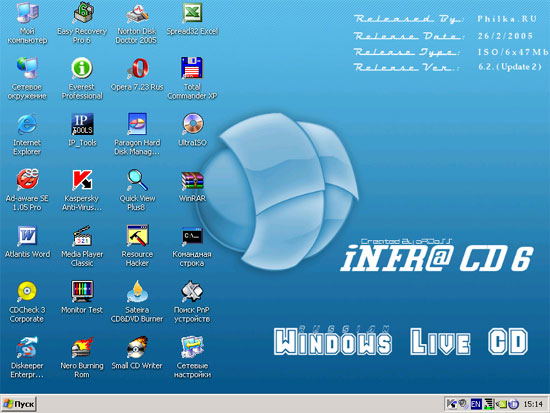
Task: Click the Everest Professional icon
Action: (x=82, y=68)
